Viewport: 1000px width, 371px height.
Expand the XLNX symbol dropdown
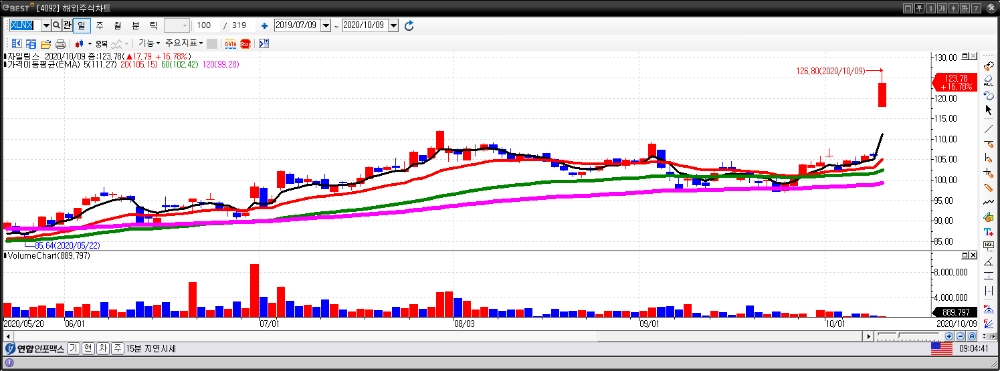[46, 25]
